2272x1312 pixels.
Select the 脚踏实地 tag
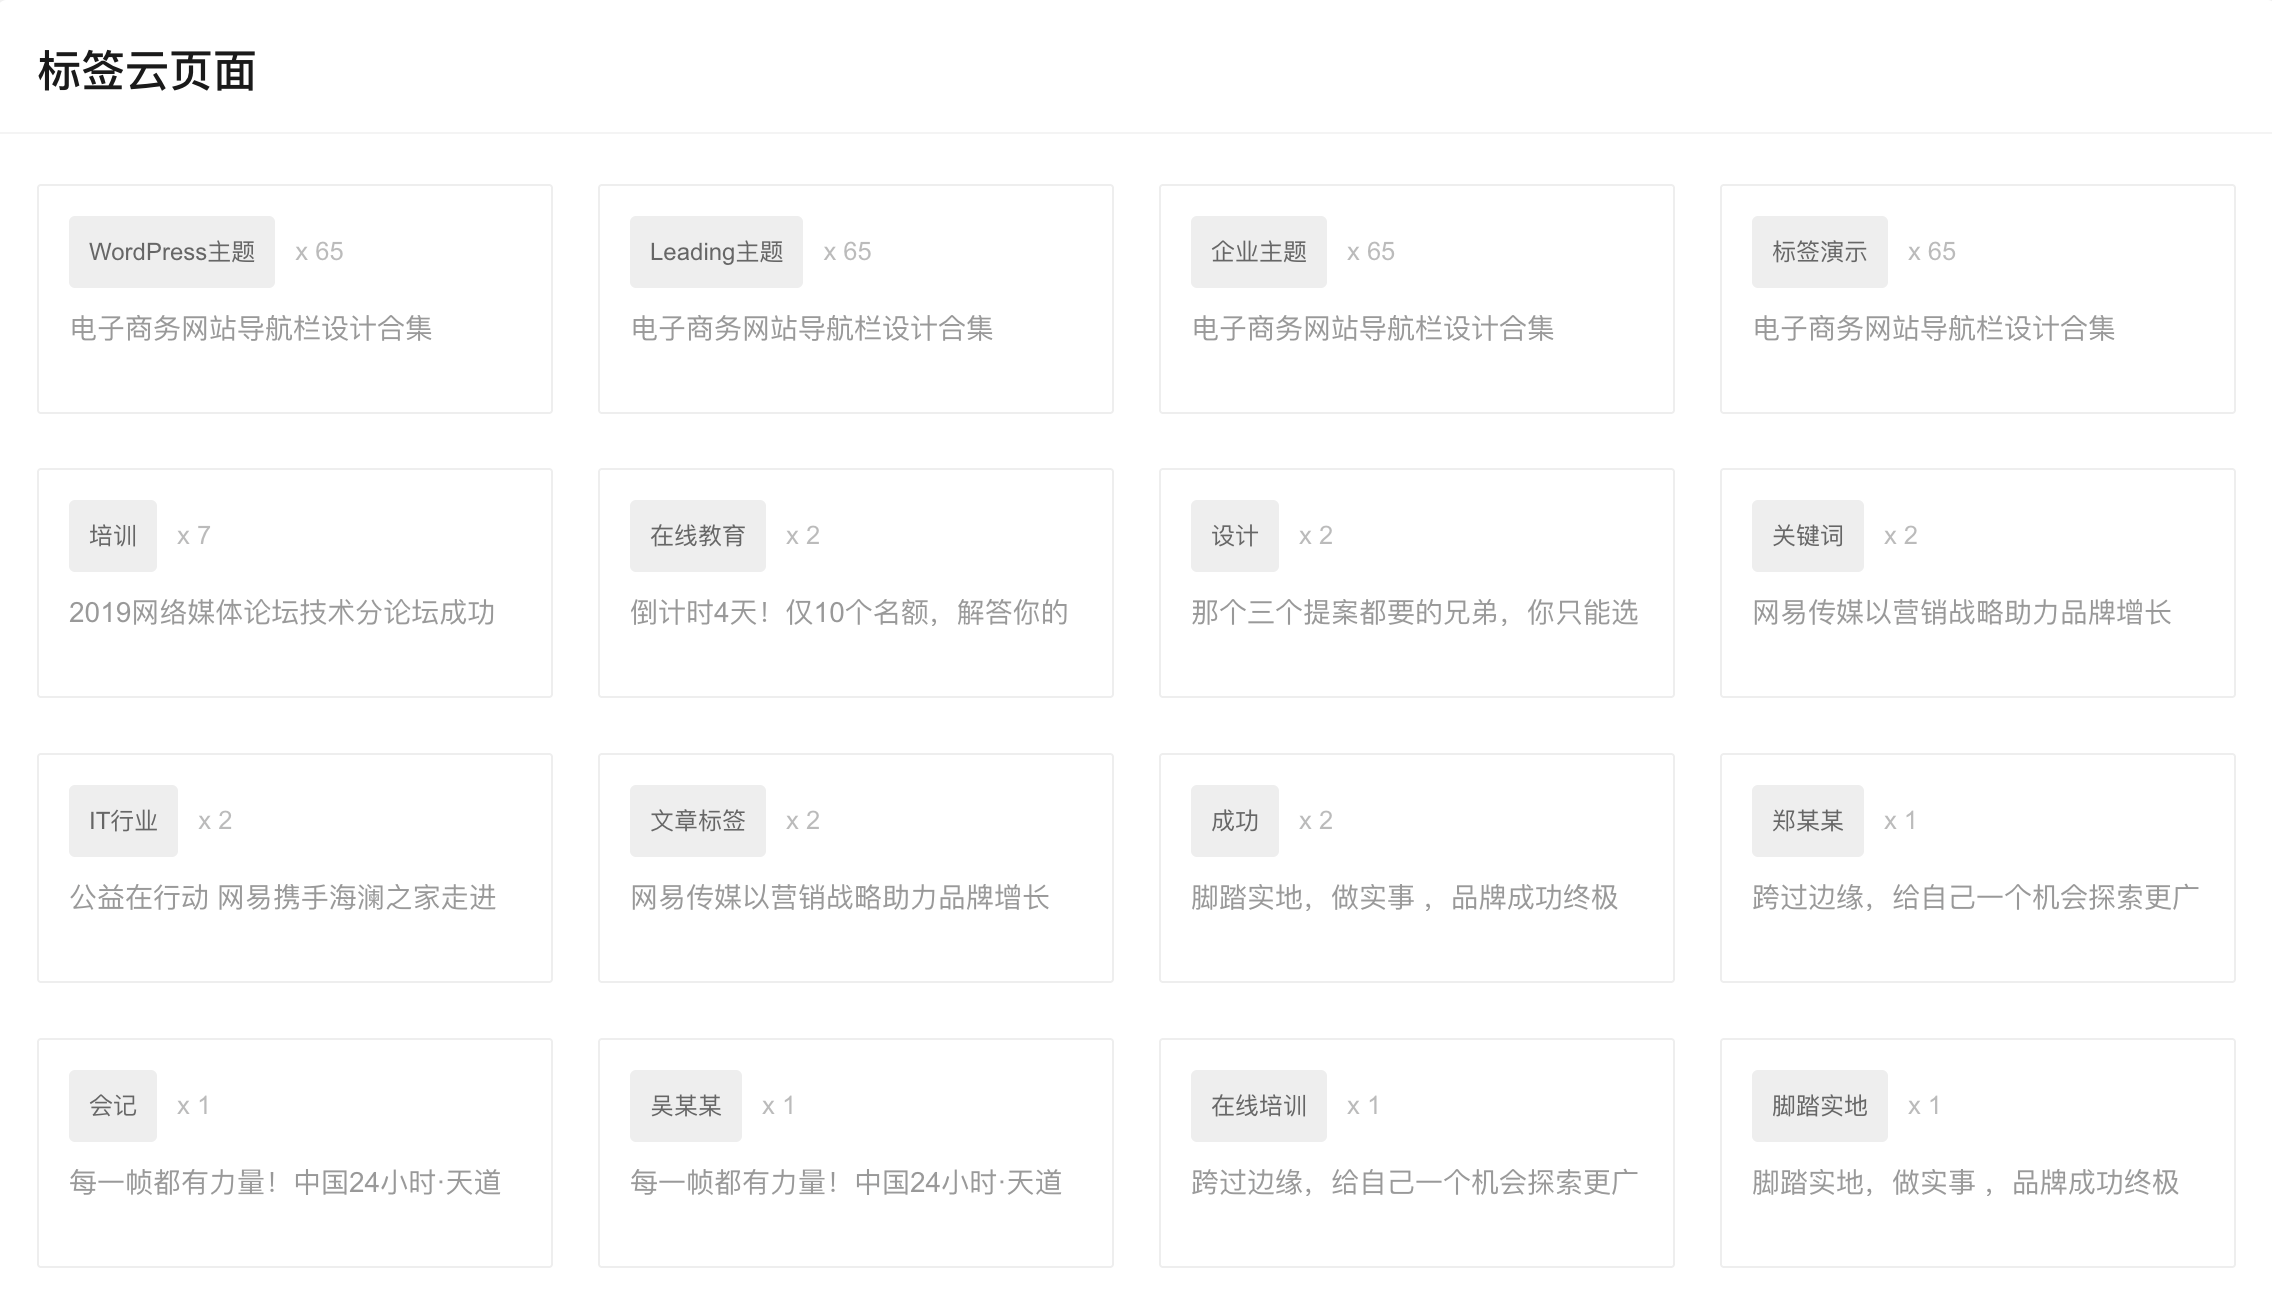click(x=1819, y=1104)
